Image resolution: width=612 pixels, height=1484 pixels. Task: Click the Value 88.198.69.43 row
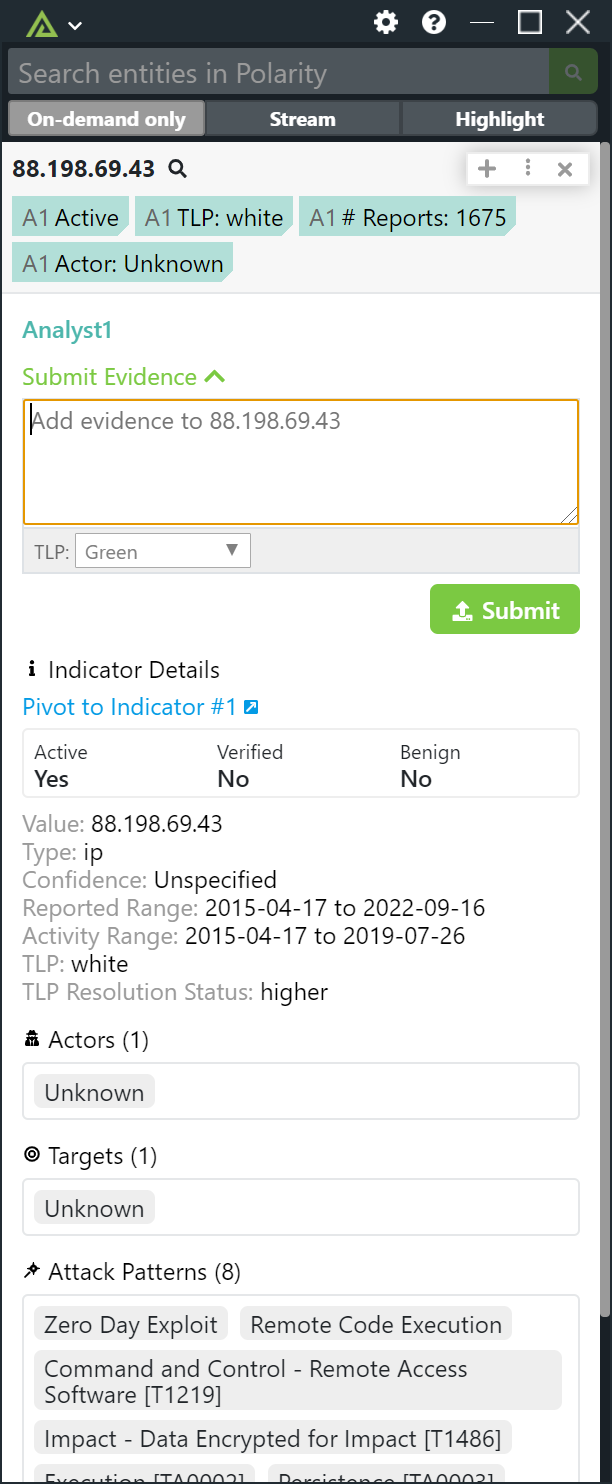point(122,824)
